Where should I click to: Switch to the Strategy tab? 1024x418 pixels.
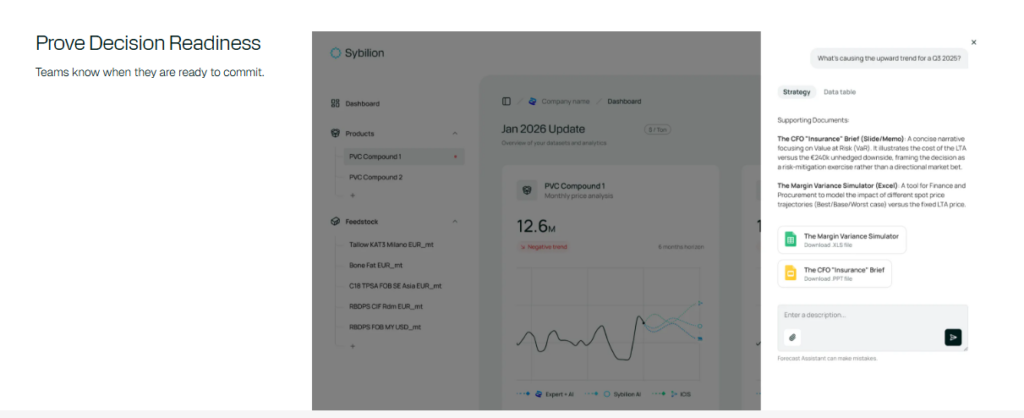click(796, 92)
